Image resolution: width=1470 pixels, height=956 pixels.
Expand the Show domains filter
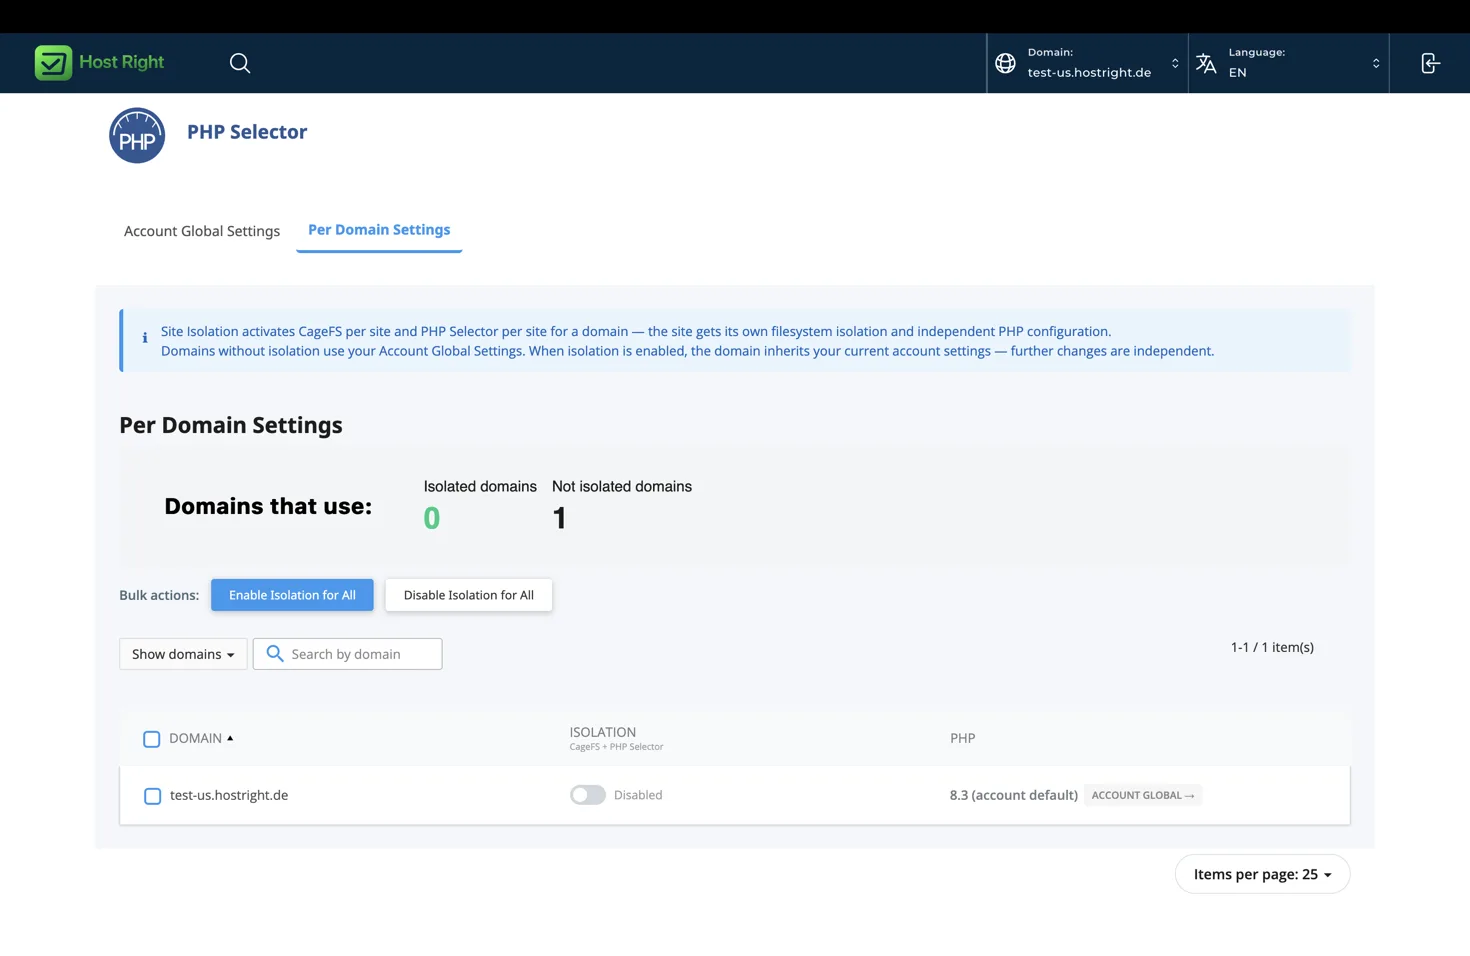click(x=183, y=654)
